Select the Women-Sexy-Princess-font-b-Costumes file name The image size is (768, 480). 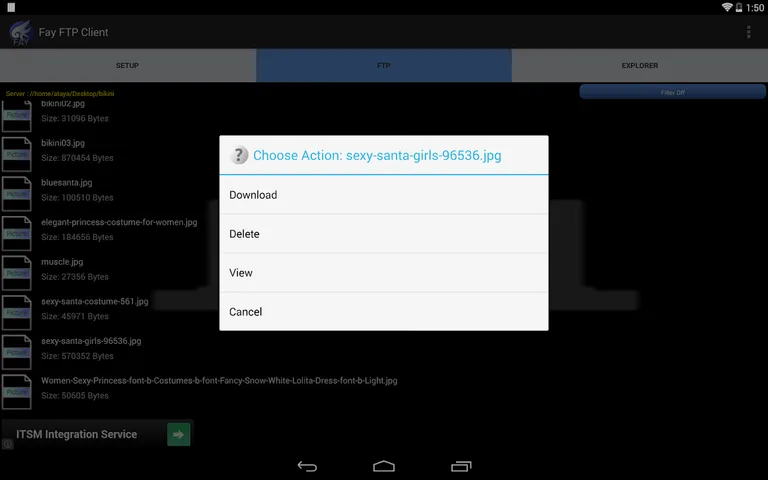tap(219, 381)
